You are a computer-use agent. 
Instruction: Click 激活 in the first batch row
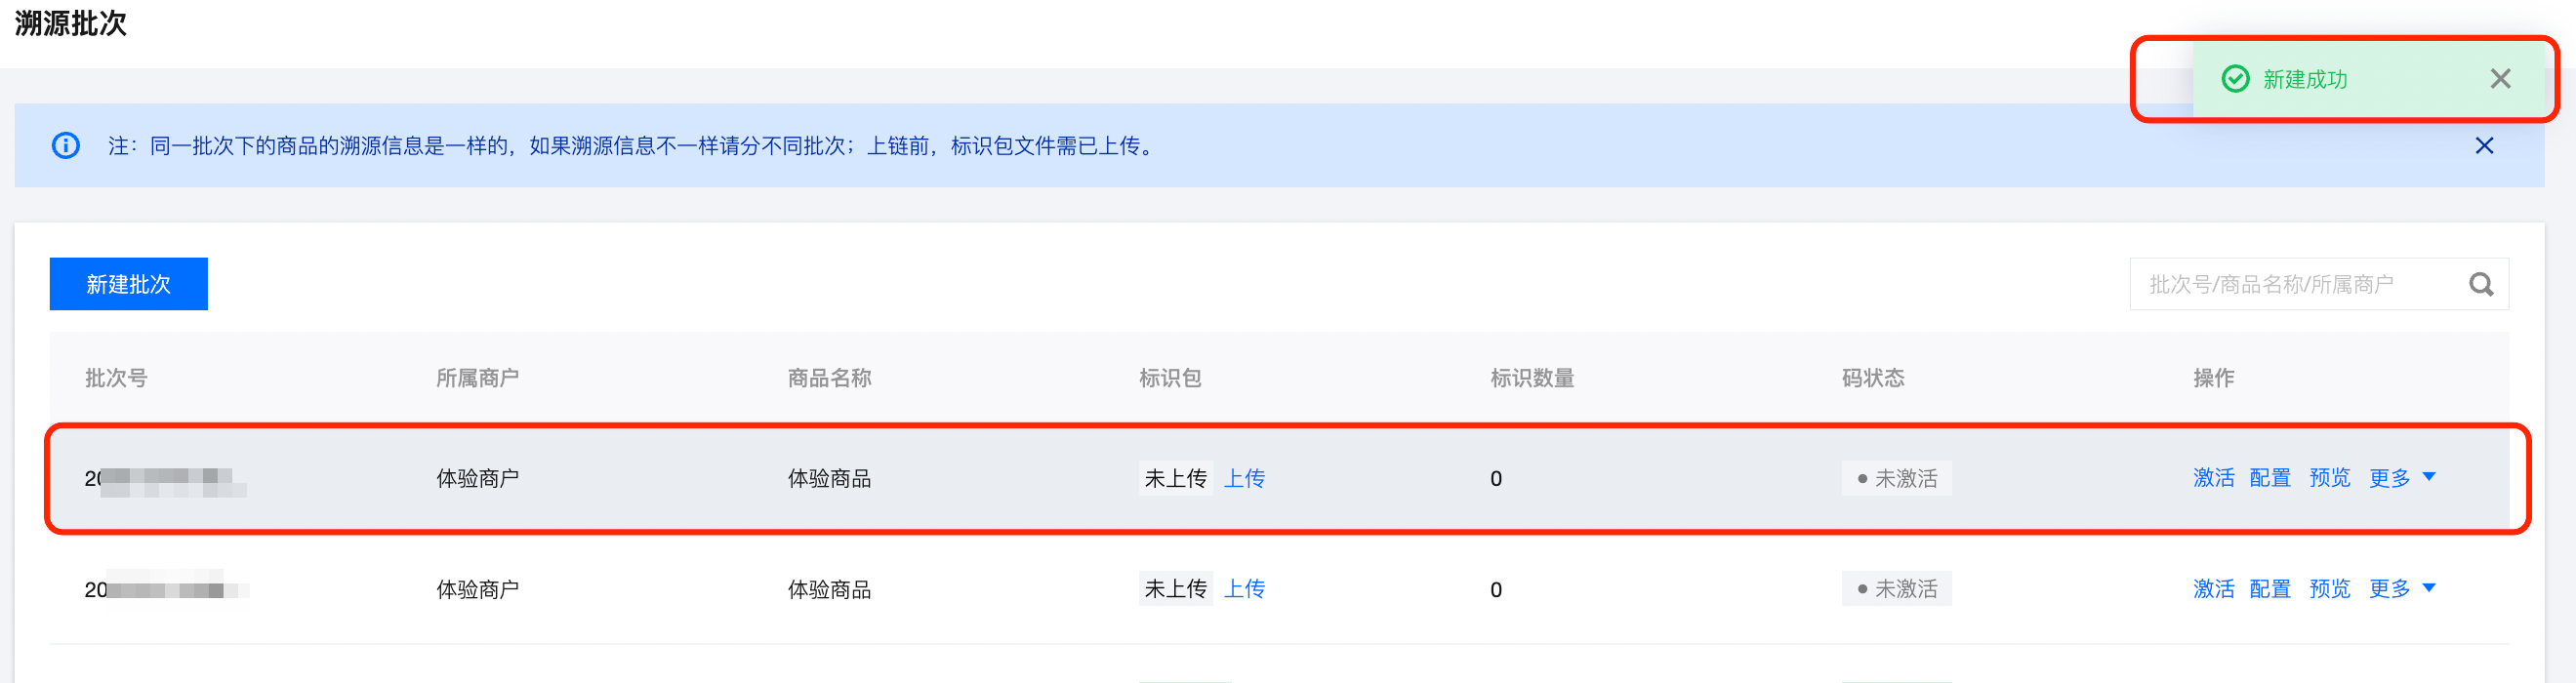tap(2213, 478)
